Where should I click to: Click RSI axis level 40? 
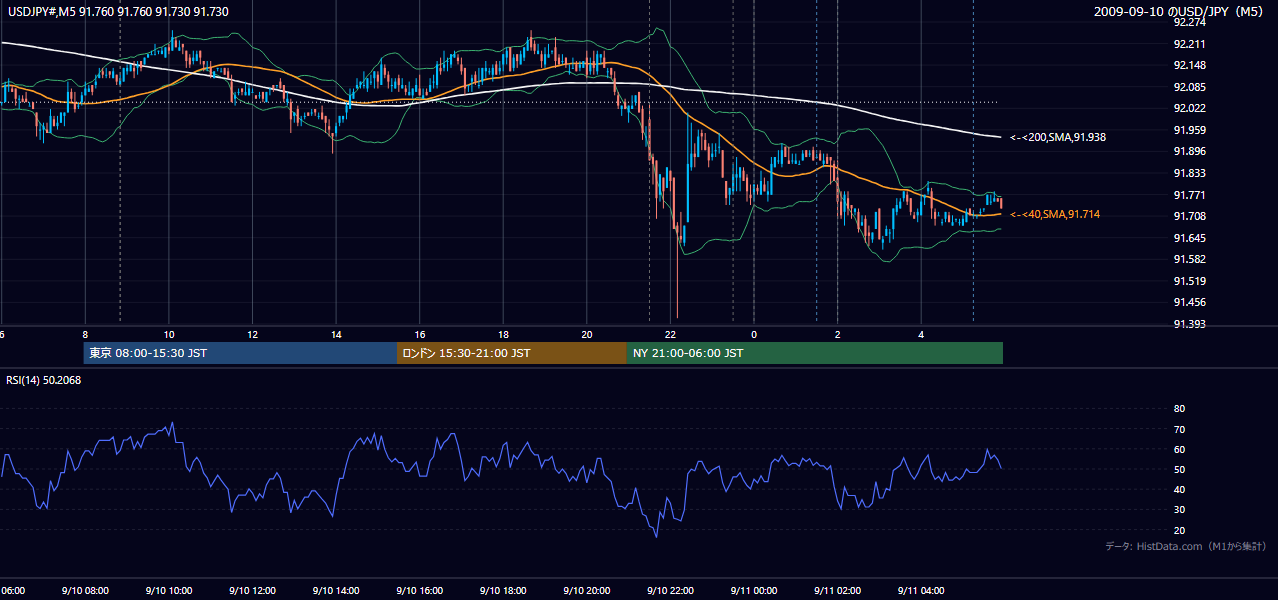click(1180, 489)
